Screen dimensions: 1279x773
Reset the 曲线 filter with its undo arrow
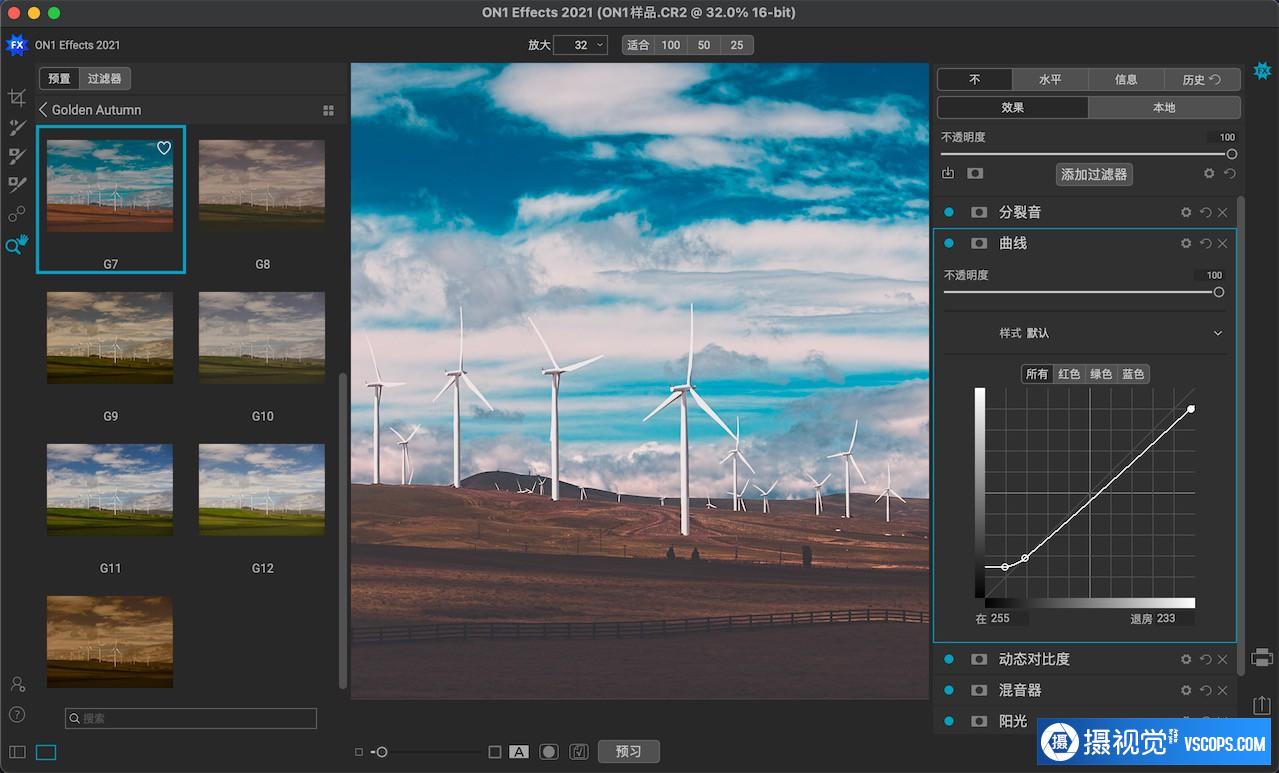[1205, 244]
